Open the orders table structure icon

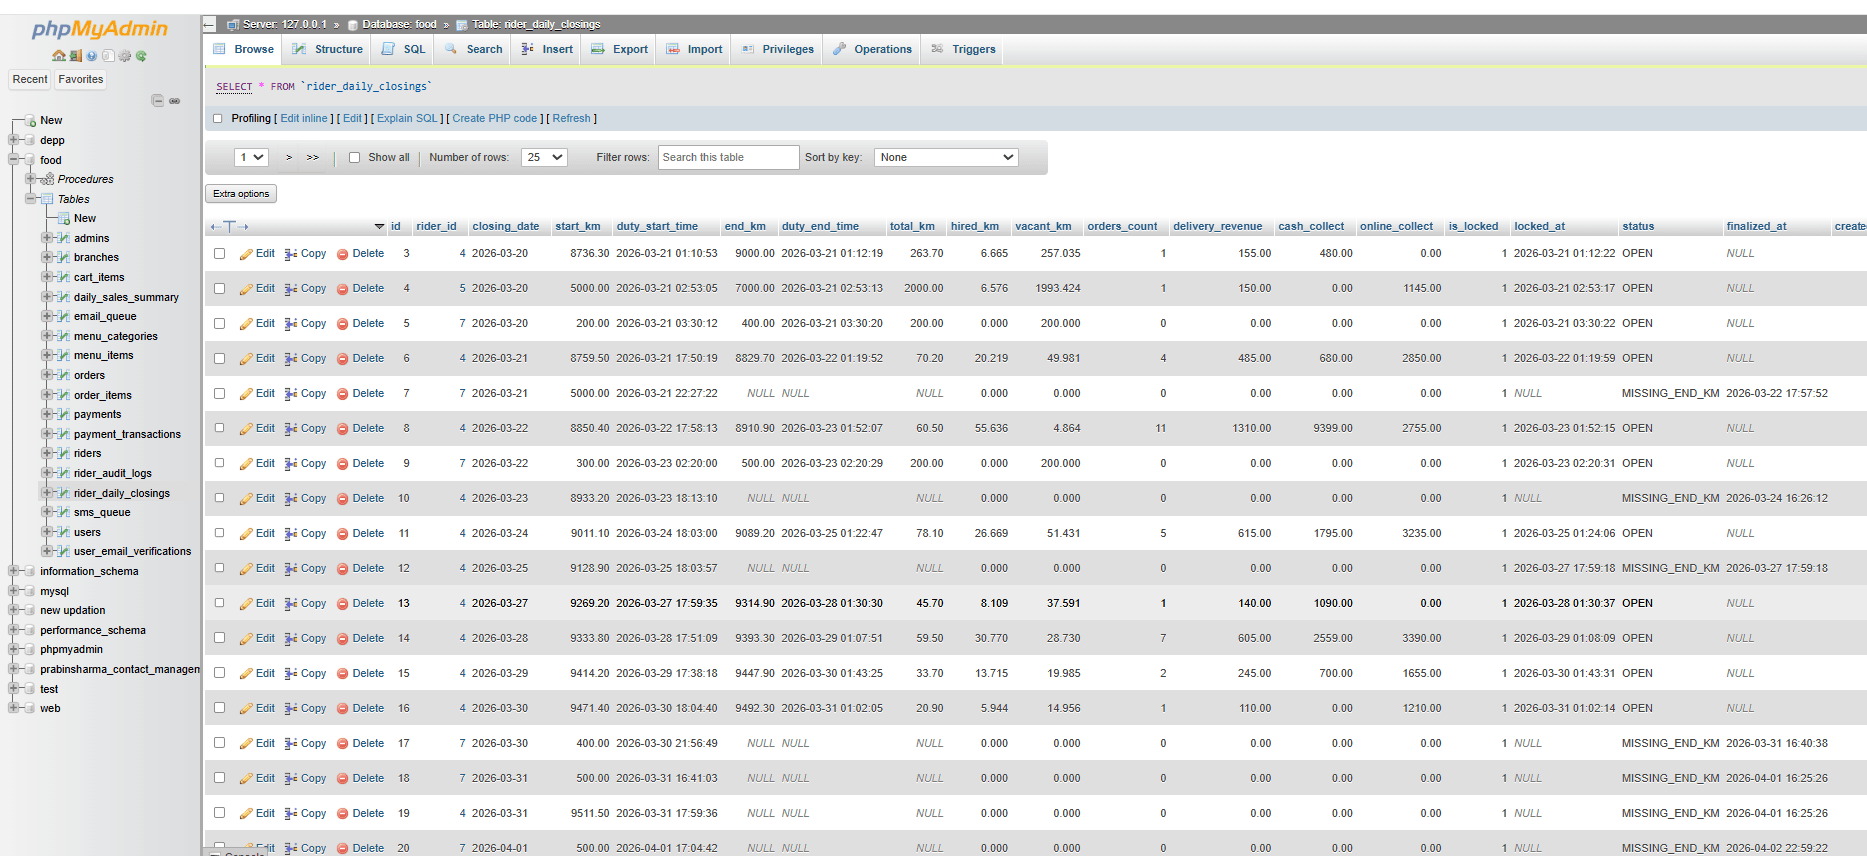pyautogui.click(x=63, y=376)
